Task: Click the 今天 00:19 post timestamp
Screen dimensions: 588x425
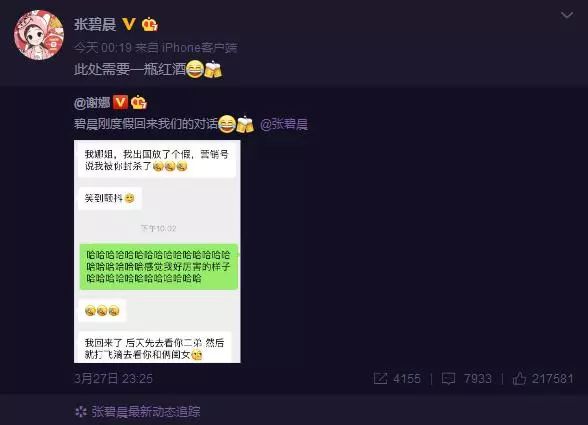Action: tap(103, 47)
